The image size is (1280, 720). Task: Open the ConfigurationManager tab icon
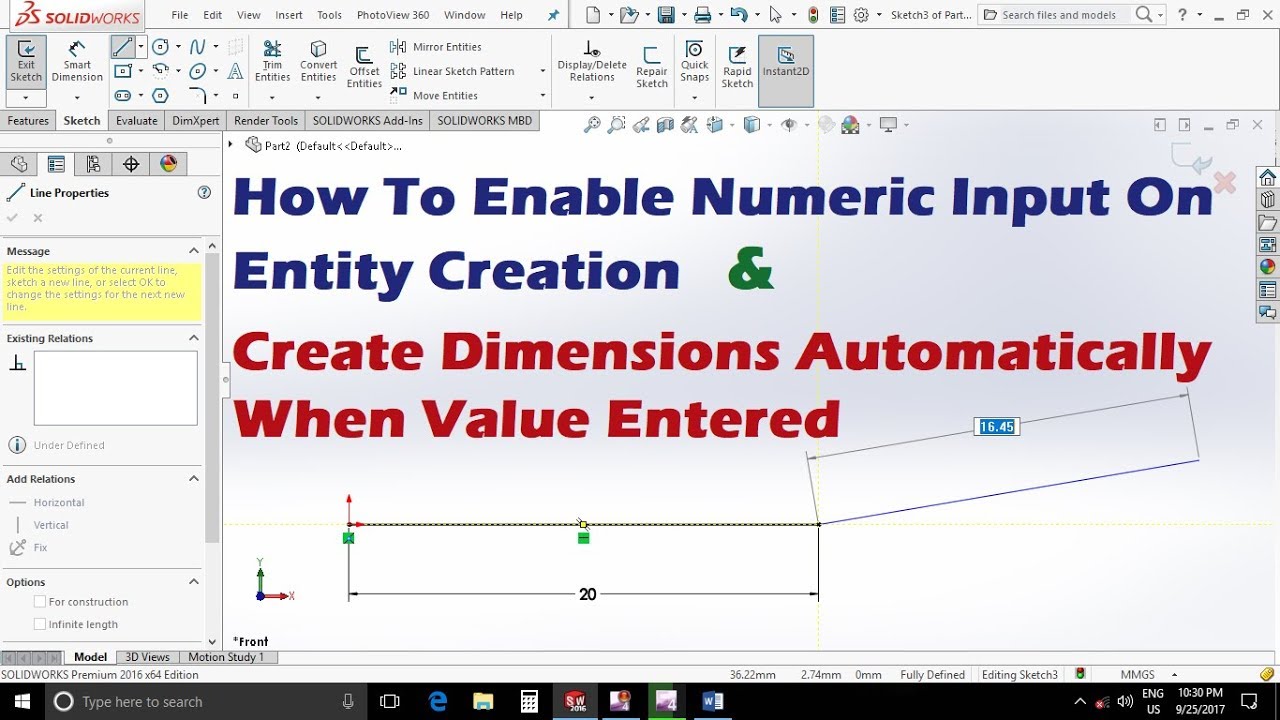(x=93, y=164)
